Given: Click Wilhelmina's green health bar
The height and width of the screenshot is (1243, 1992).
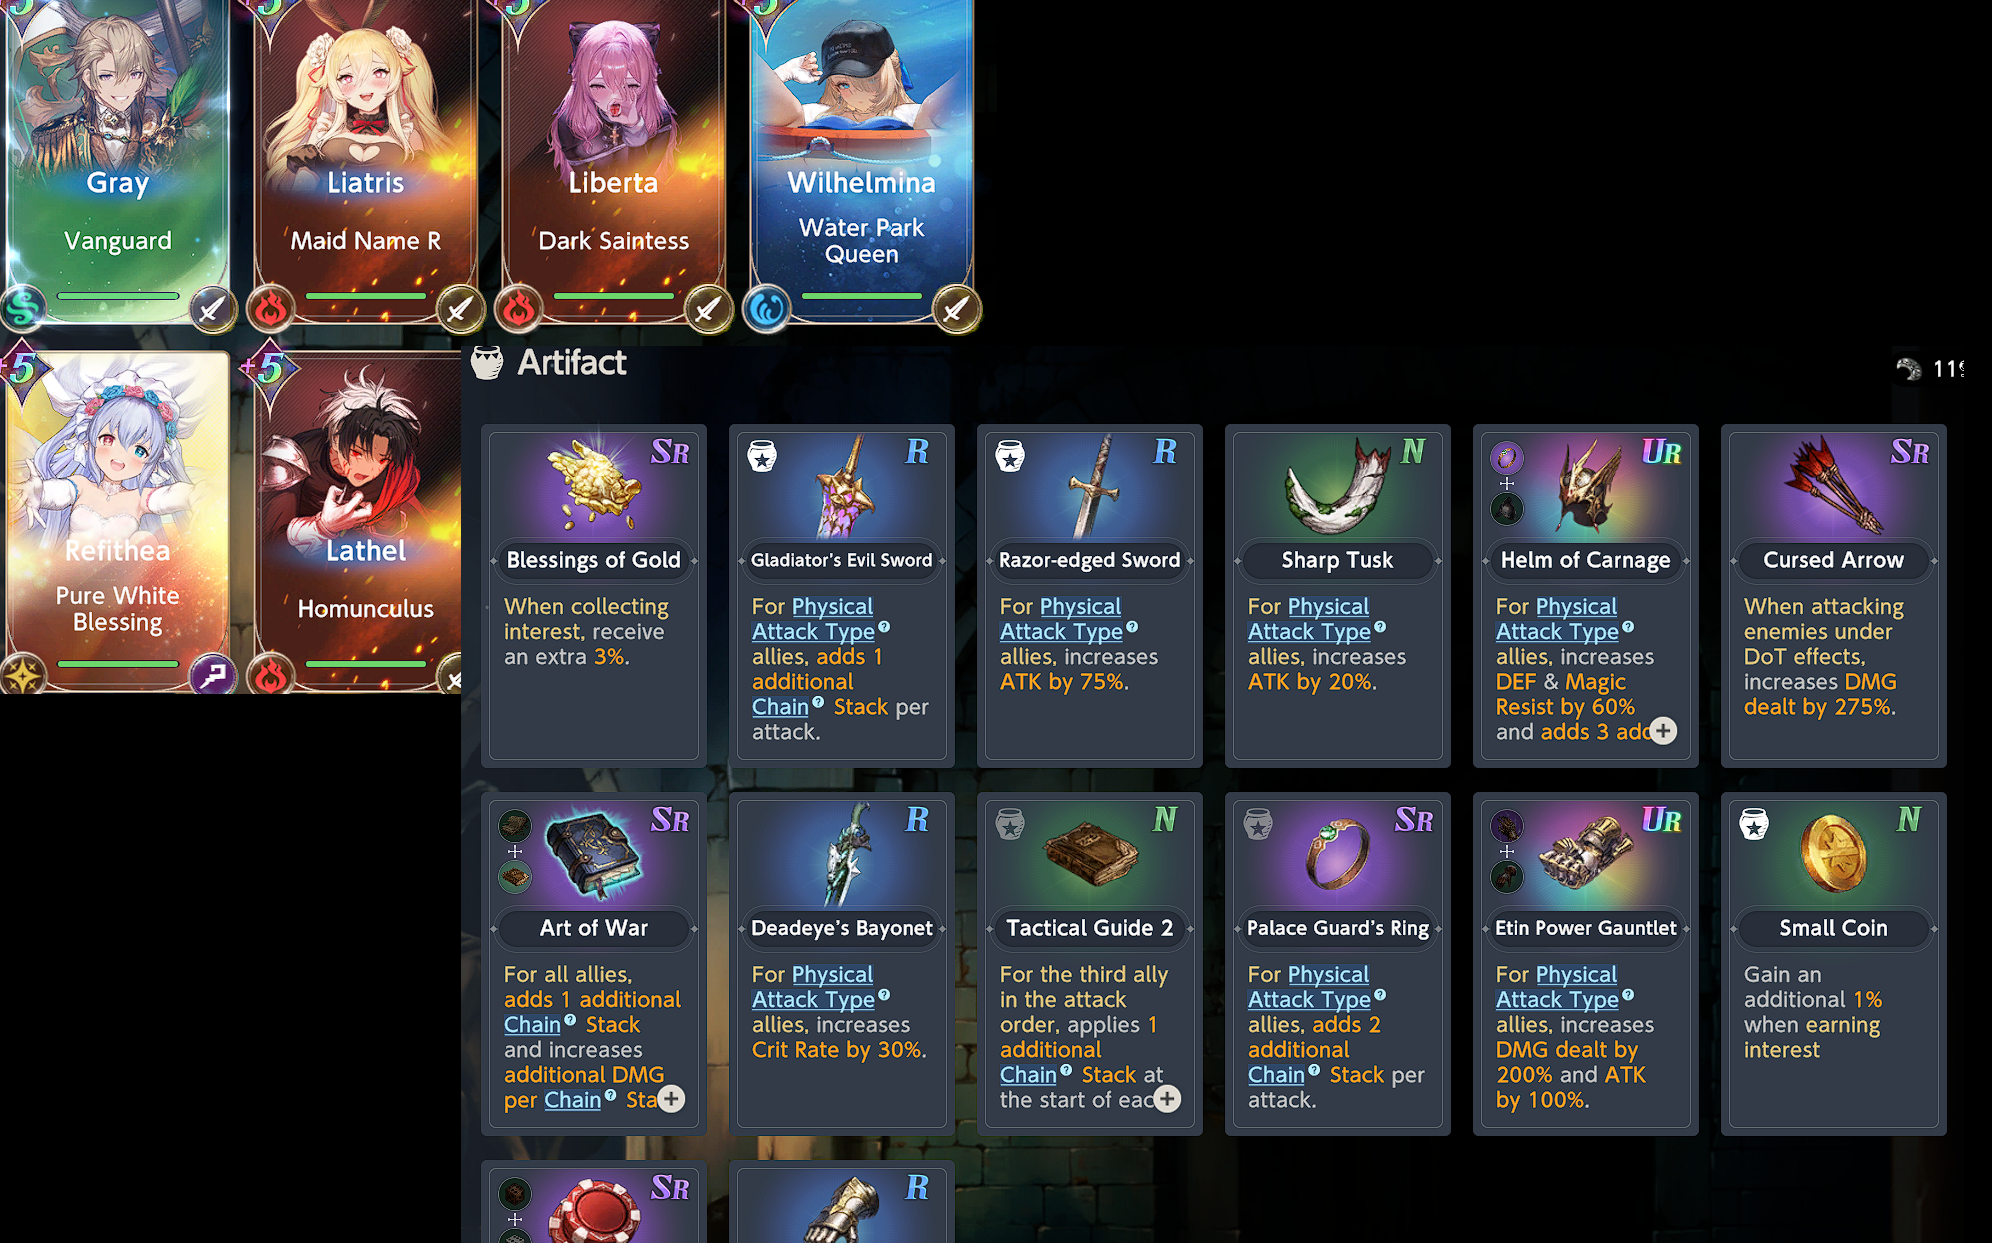Looking at the screenshot, I should point(861,296).
